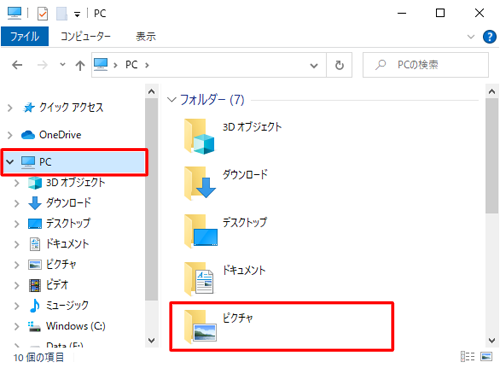Click the PCの検索 search field

point(426,65)
